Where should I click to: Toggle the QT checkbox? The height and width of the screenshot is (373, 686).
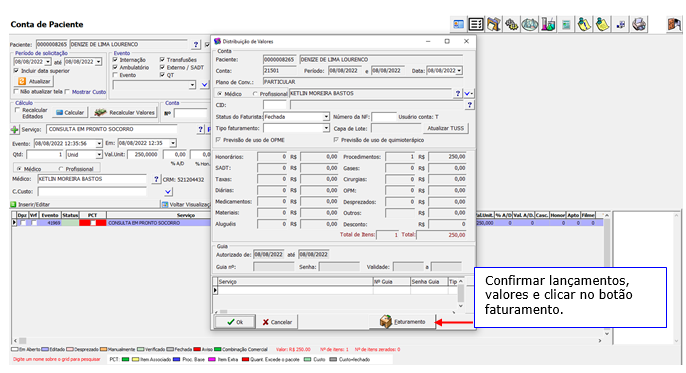[162, 76]
